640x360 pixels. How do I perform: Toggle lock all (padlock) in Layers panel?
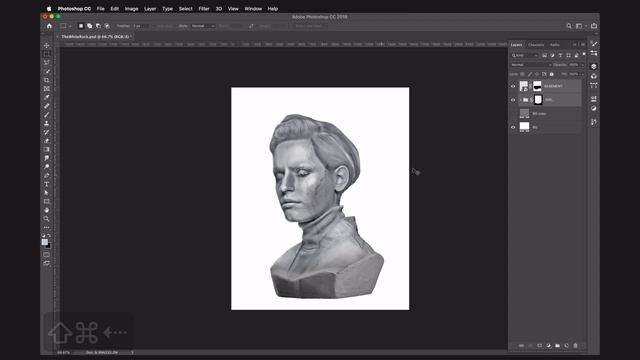pos(551,74)
